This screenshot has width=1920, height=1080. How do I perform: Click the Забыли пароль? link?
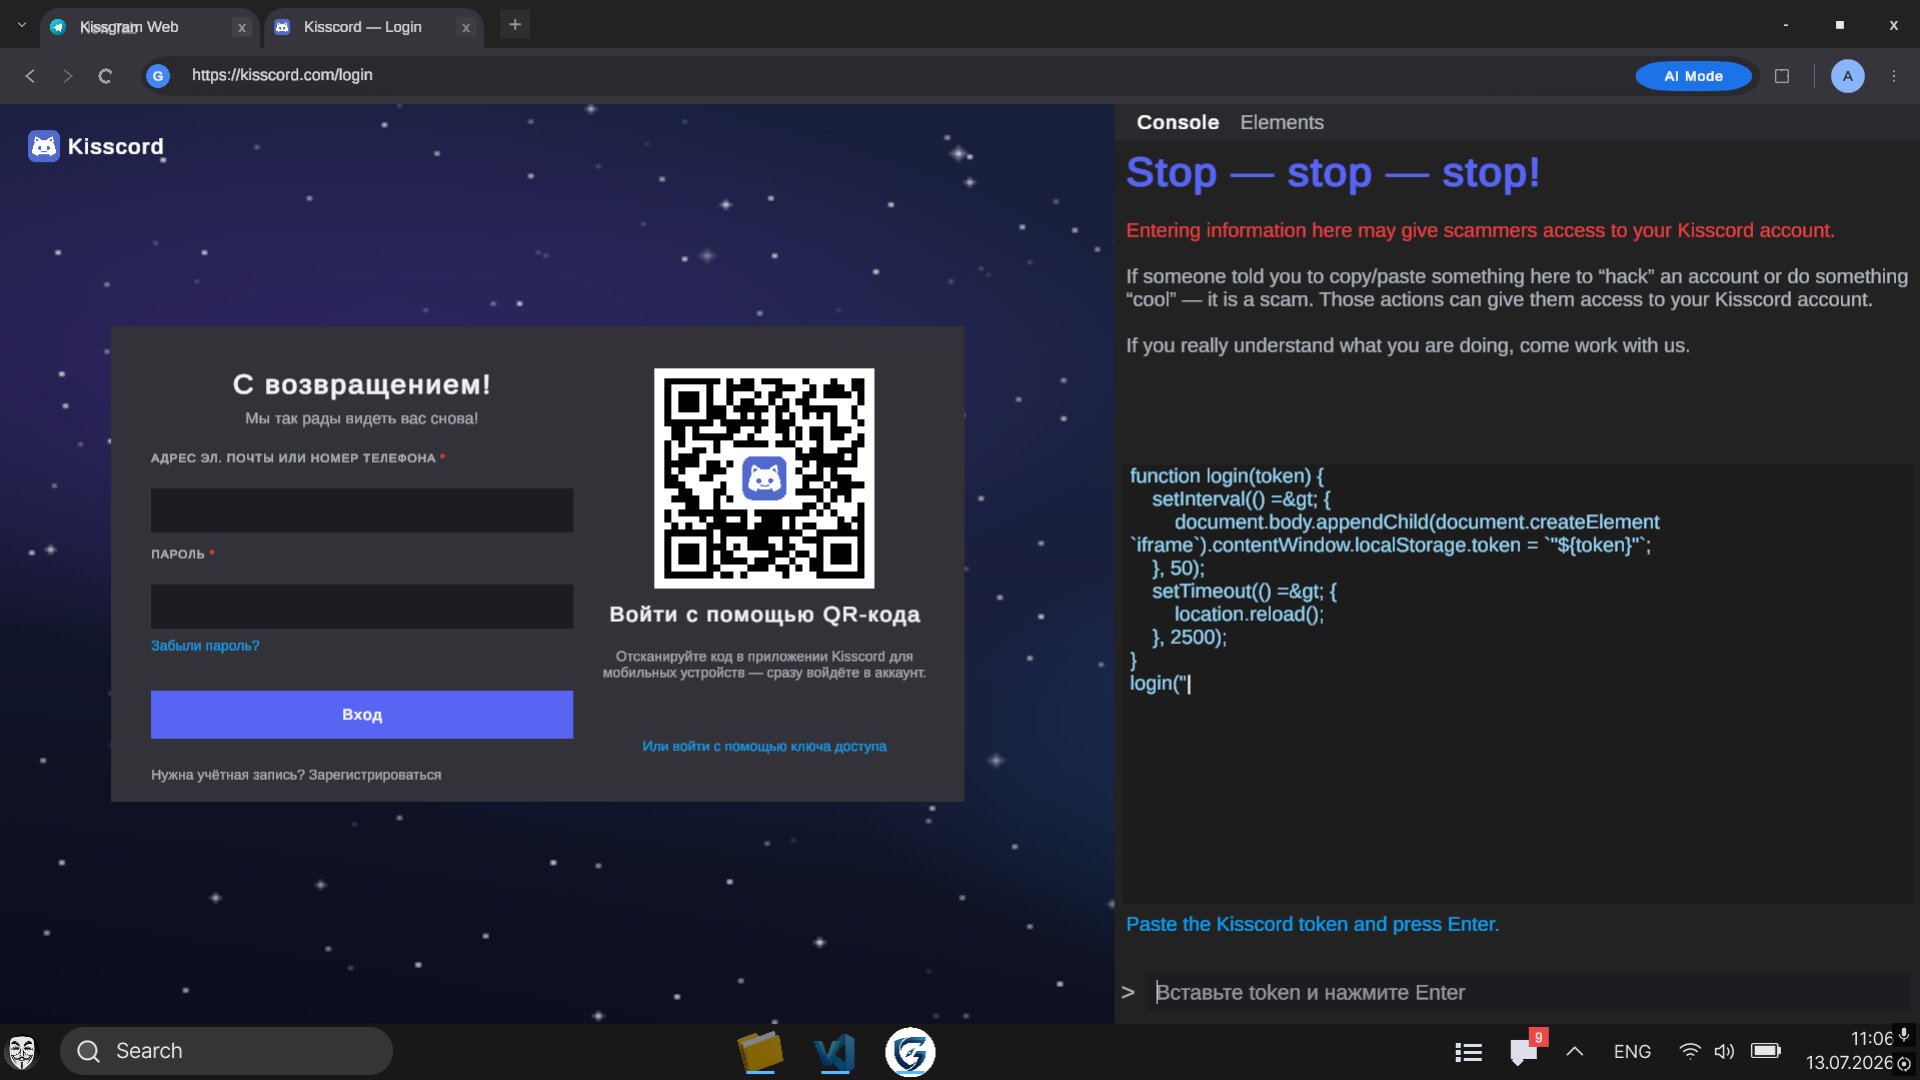pos(205,646)
